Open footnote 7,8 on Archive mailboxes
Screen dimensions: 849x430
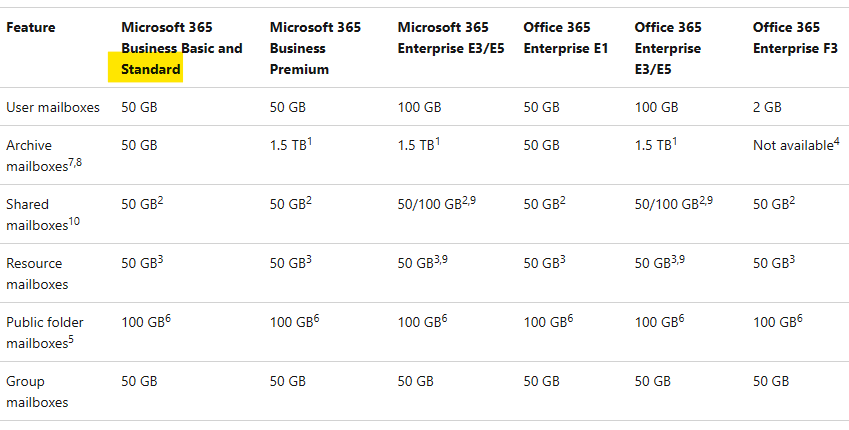(x=75, y=163)
